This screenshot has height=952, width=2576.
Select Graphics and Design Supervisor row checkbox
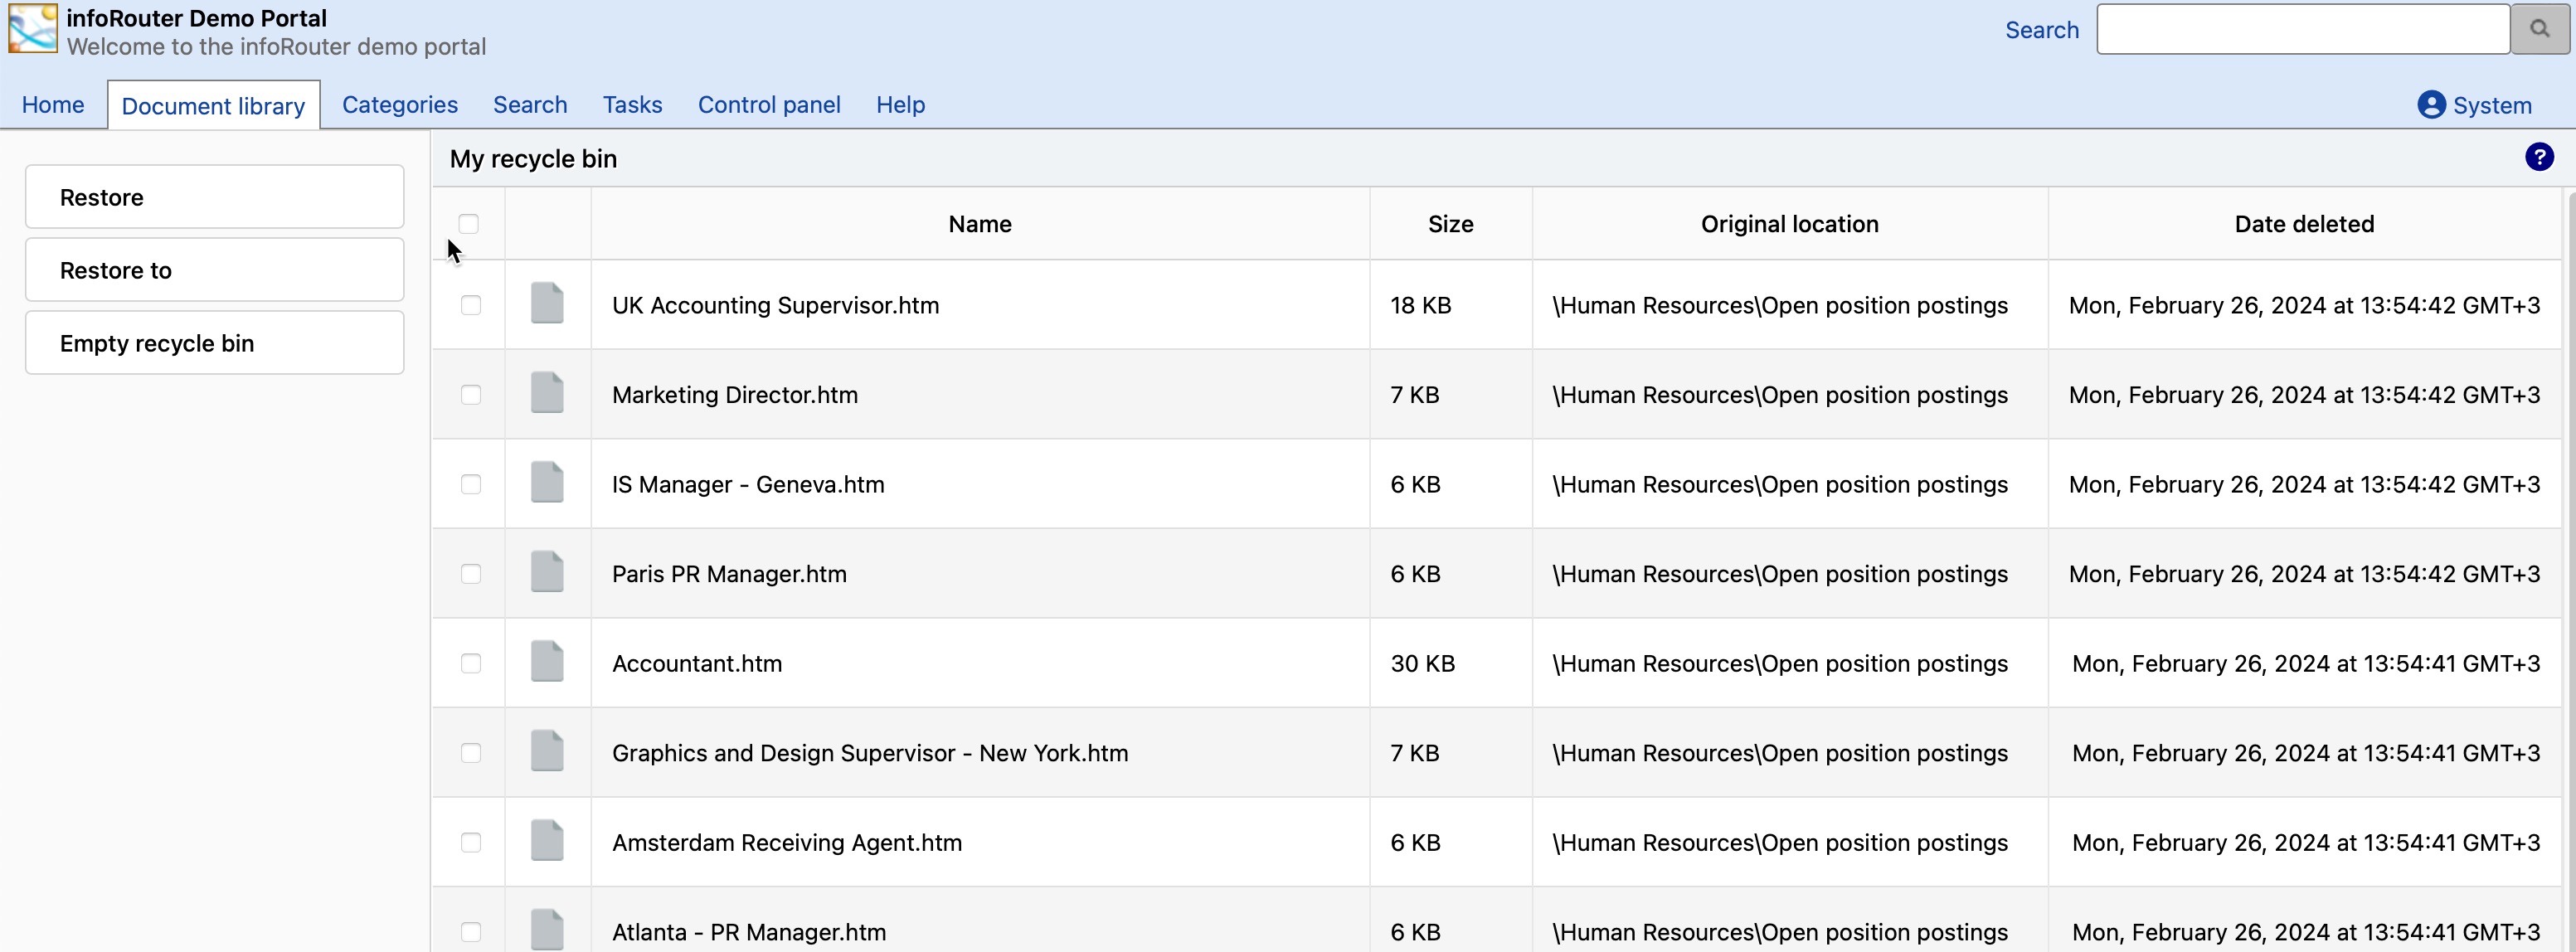[x=470, y=753]
